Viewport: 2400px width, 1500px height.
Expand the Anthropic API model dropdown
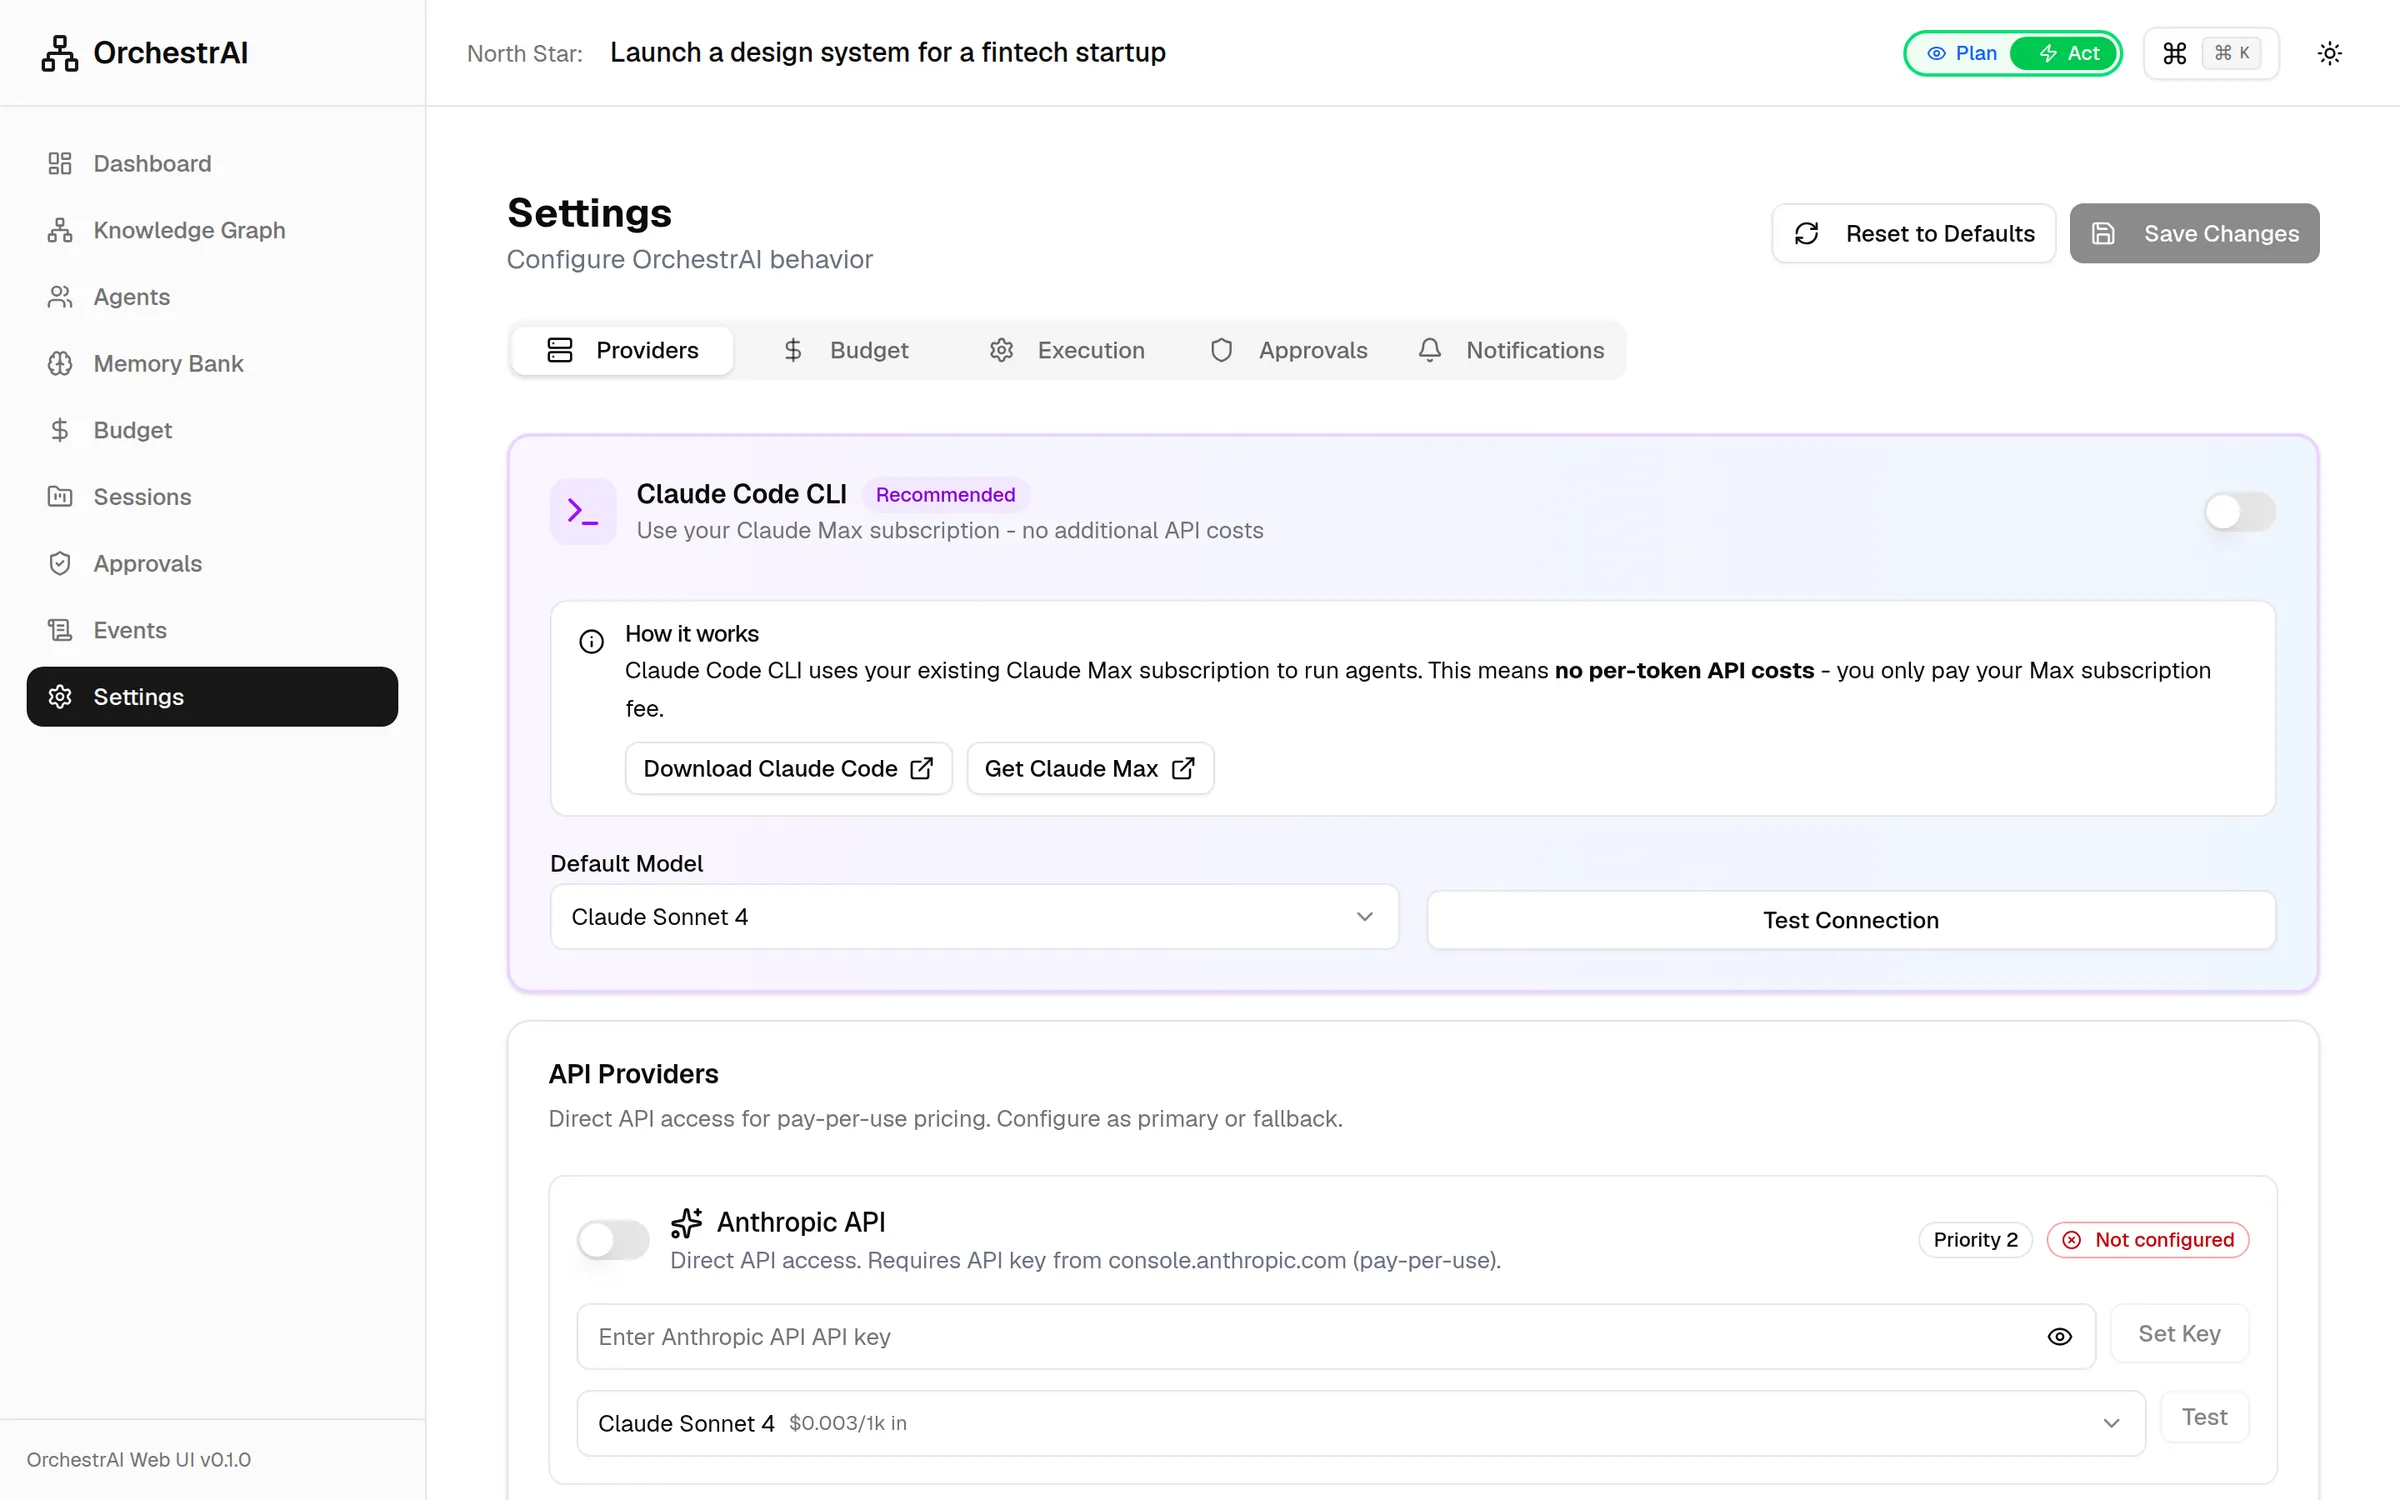[1361, 1423]
